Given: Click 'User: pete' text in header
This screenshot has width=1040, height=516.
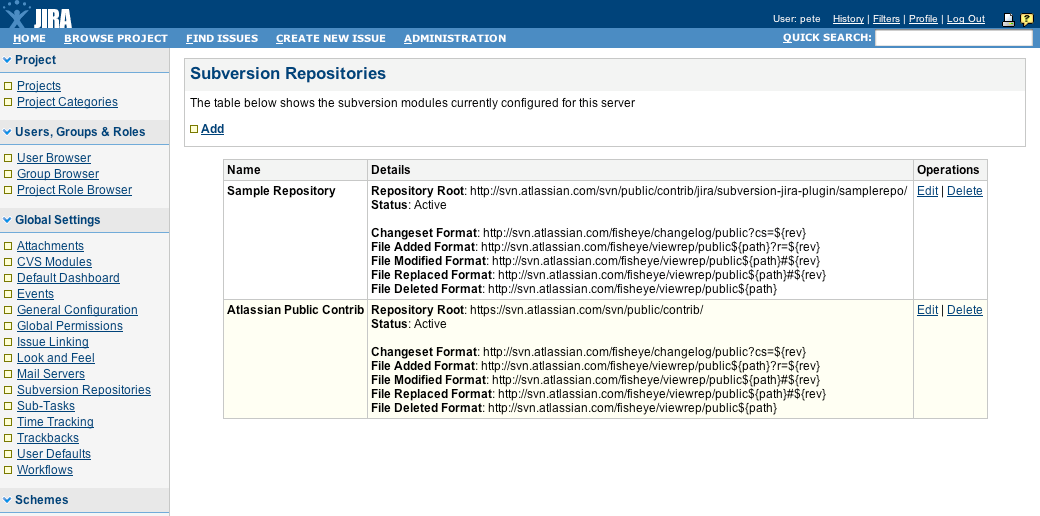Looking at the screenshot, I should pos(797,19).
